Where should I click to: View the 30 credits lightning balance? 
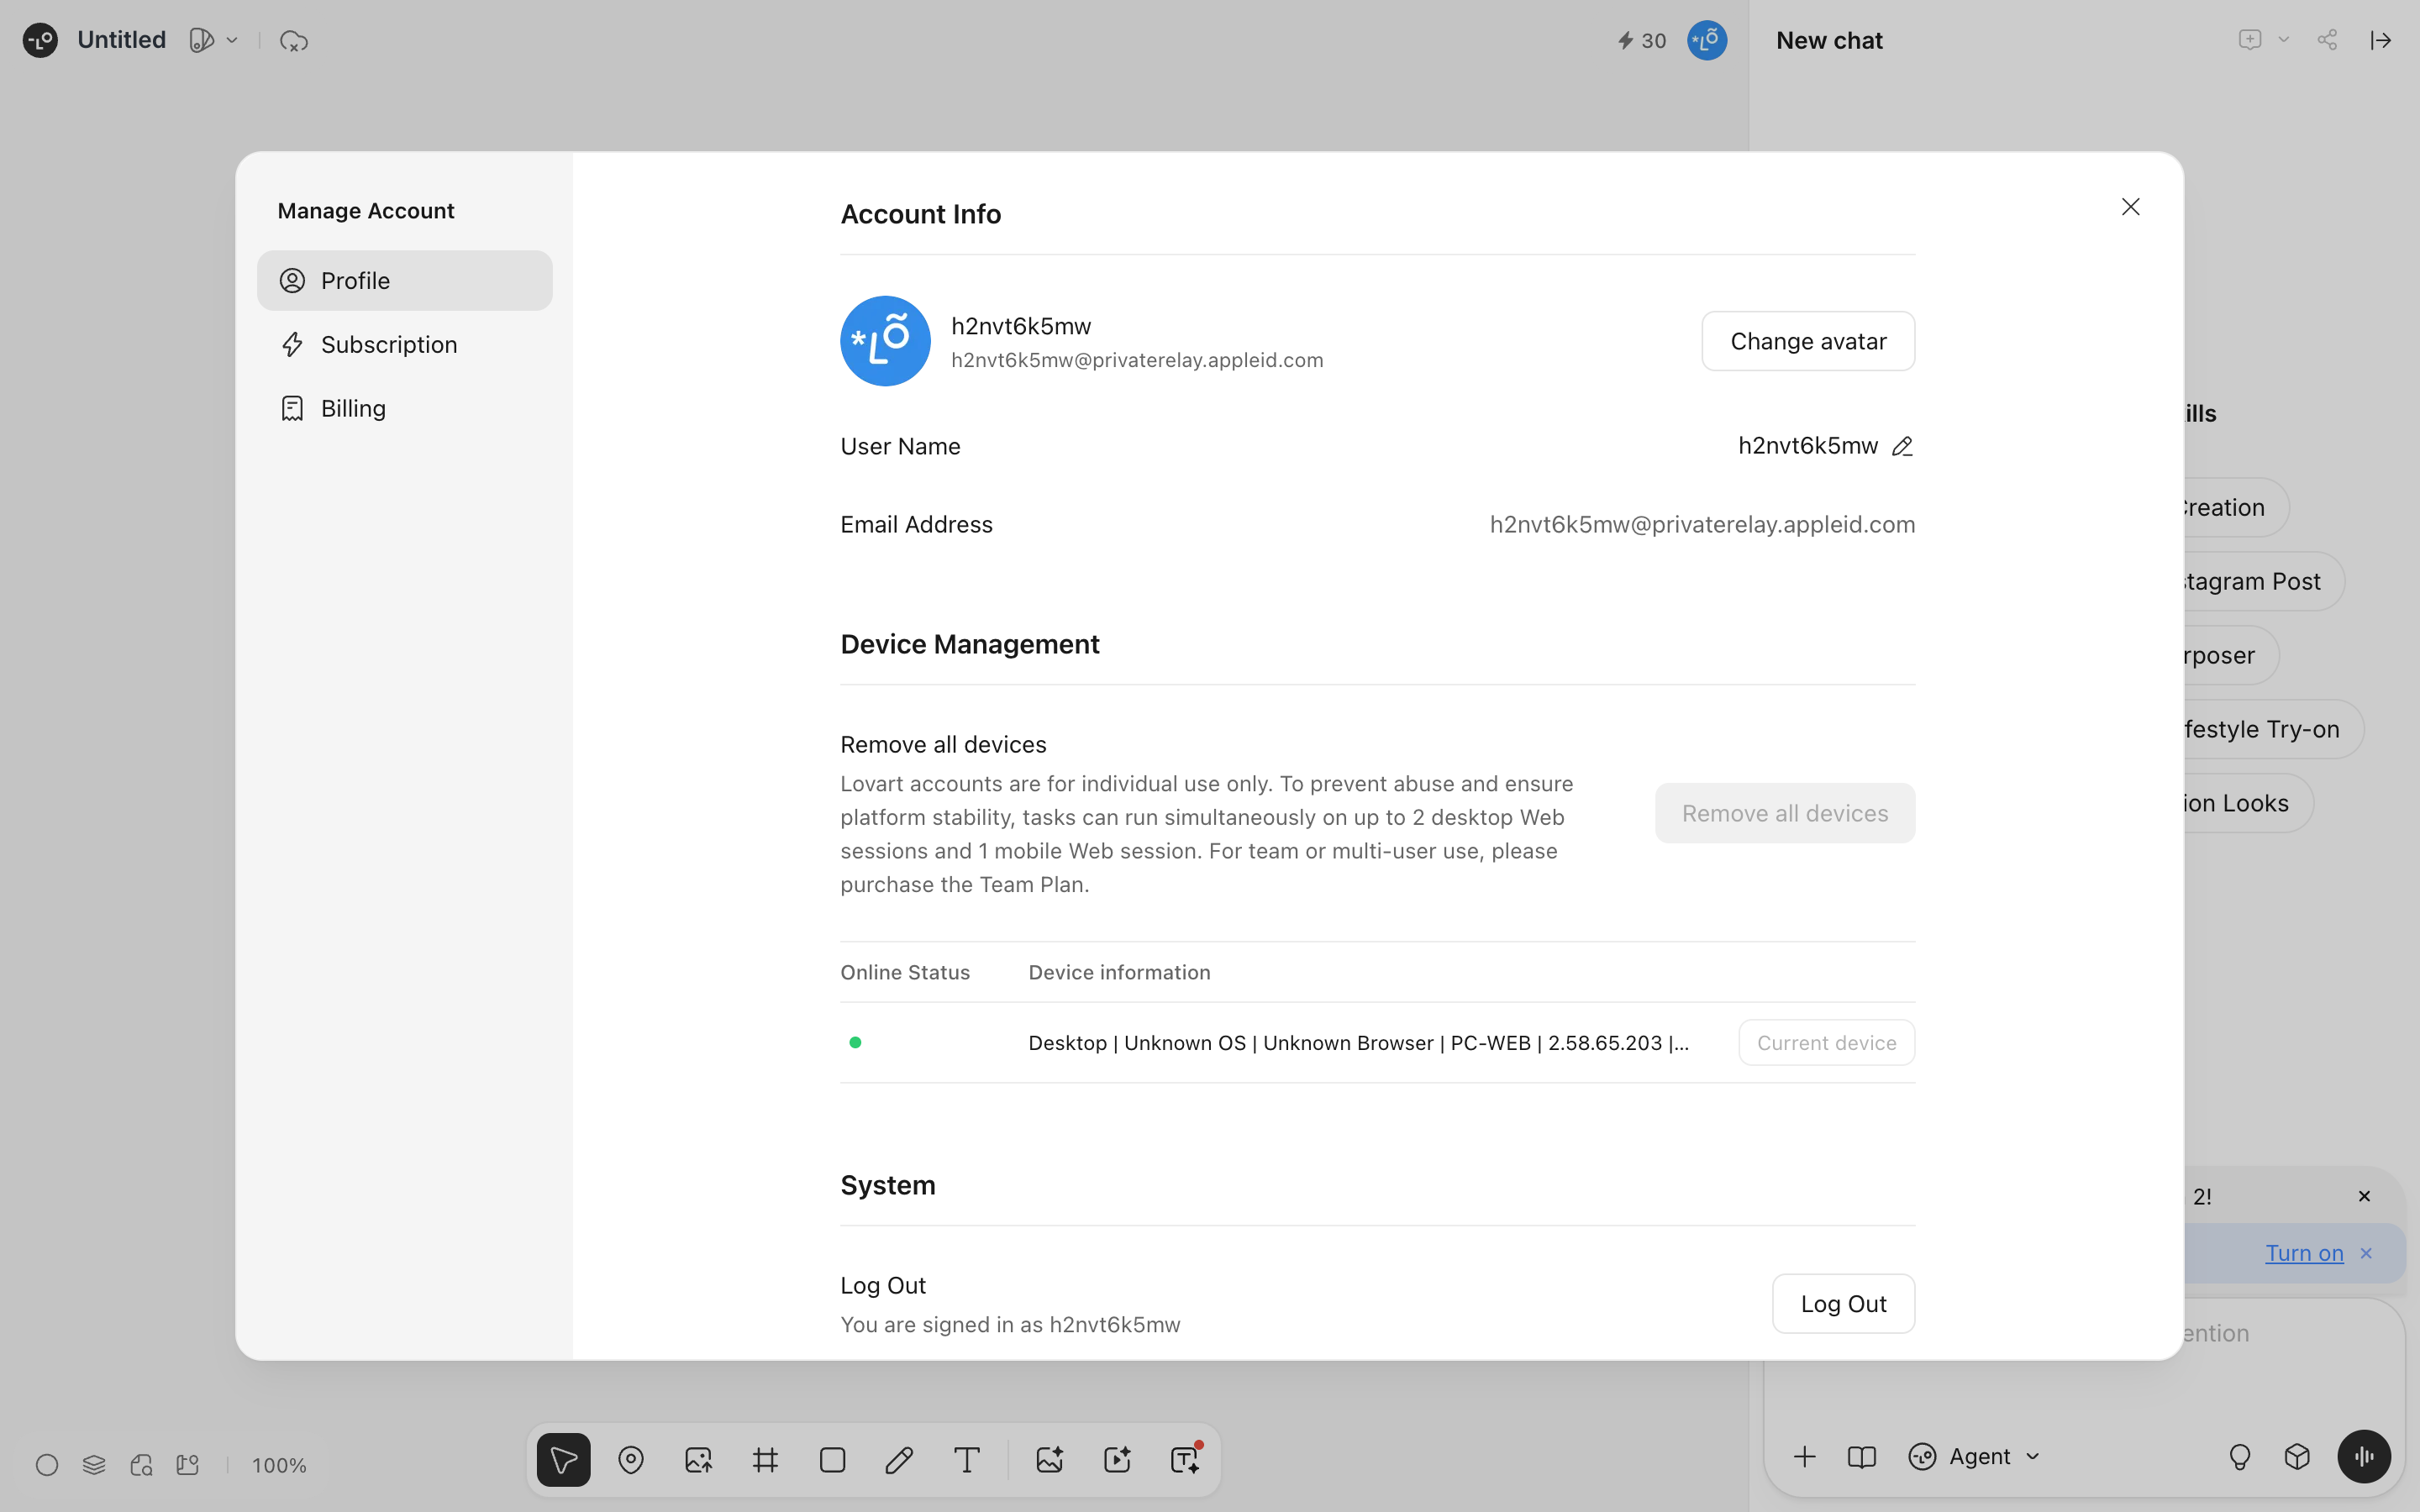click(1641, 41)
